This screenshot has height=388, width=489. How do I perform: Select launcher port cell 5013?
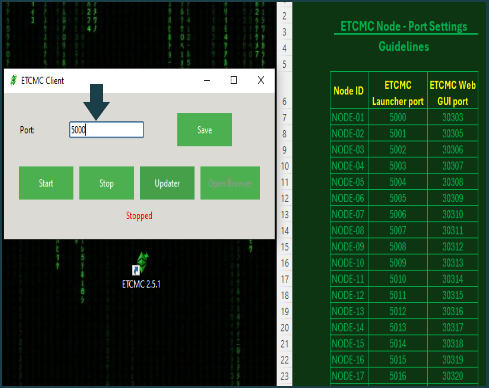[398, 327]
